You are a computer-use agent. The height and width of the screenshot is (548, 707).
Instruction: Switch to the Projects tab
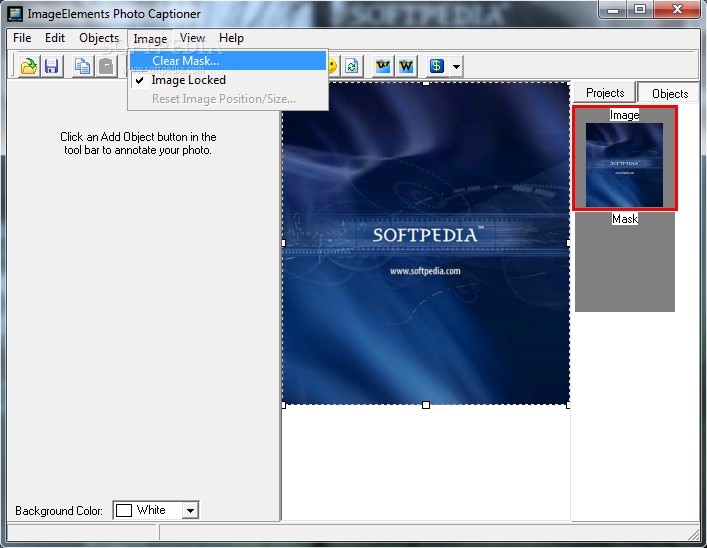click(605, 93)
